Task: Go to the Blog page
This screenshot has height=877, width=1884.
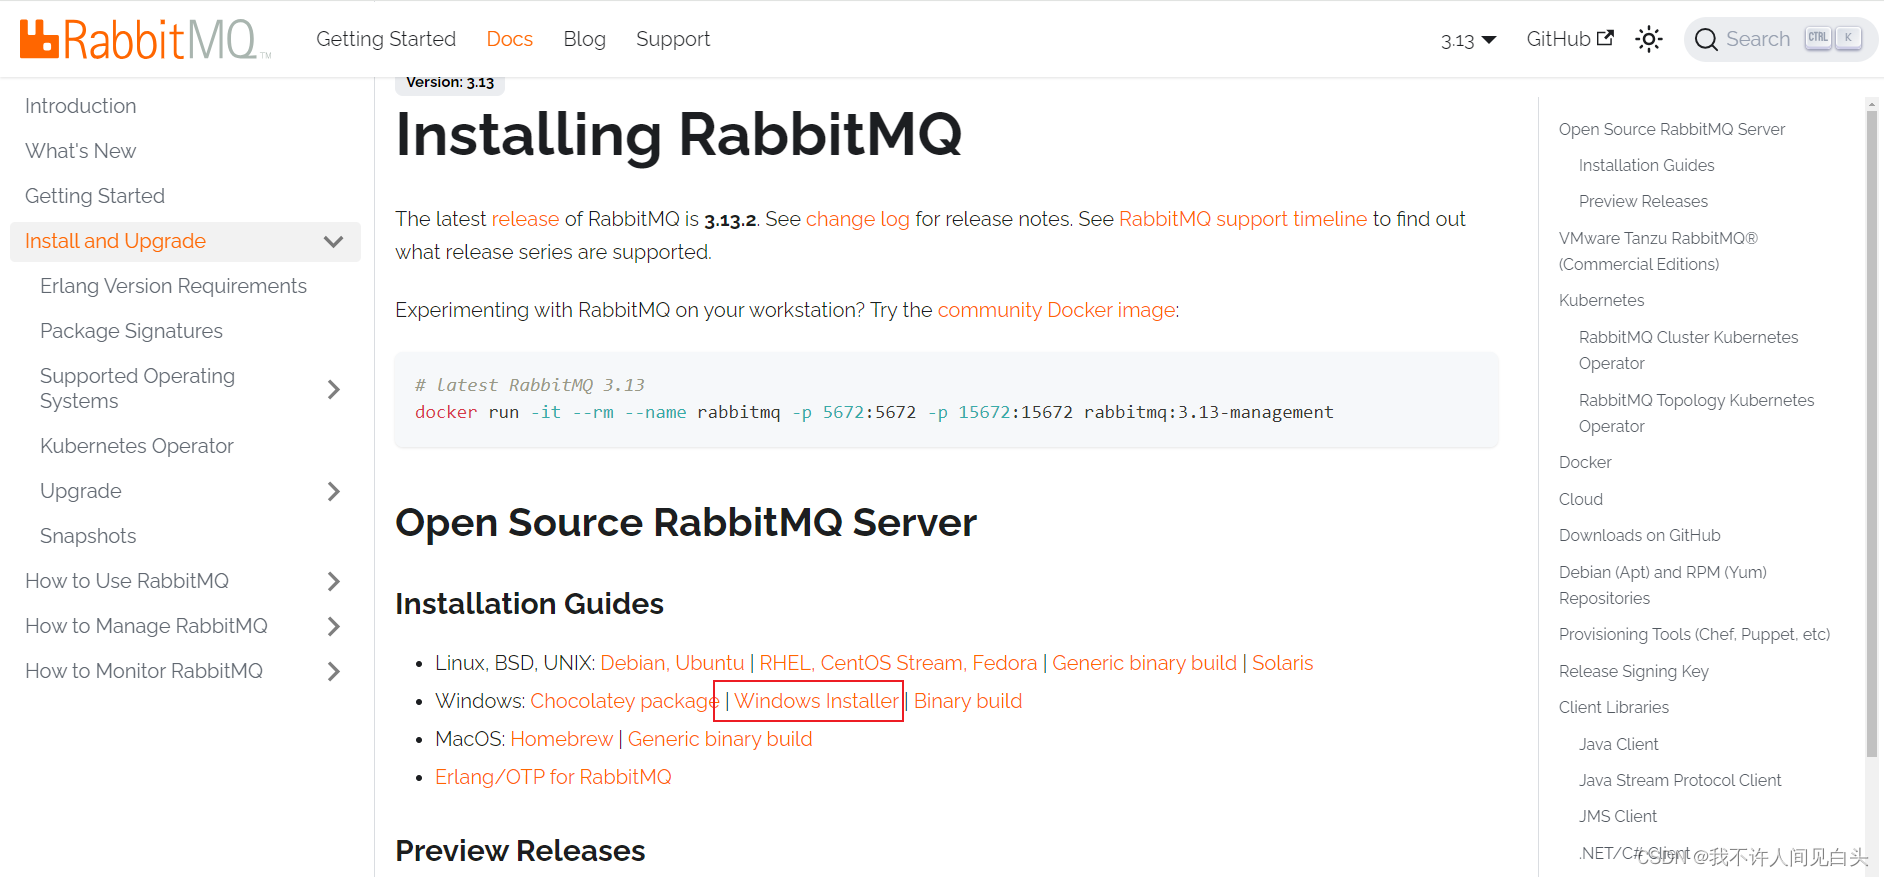Action: tap(584, 39)
